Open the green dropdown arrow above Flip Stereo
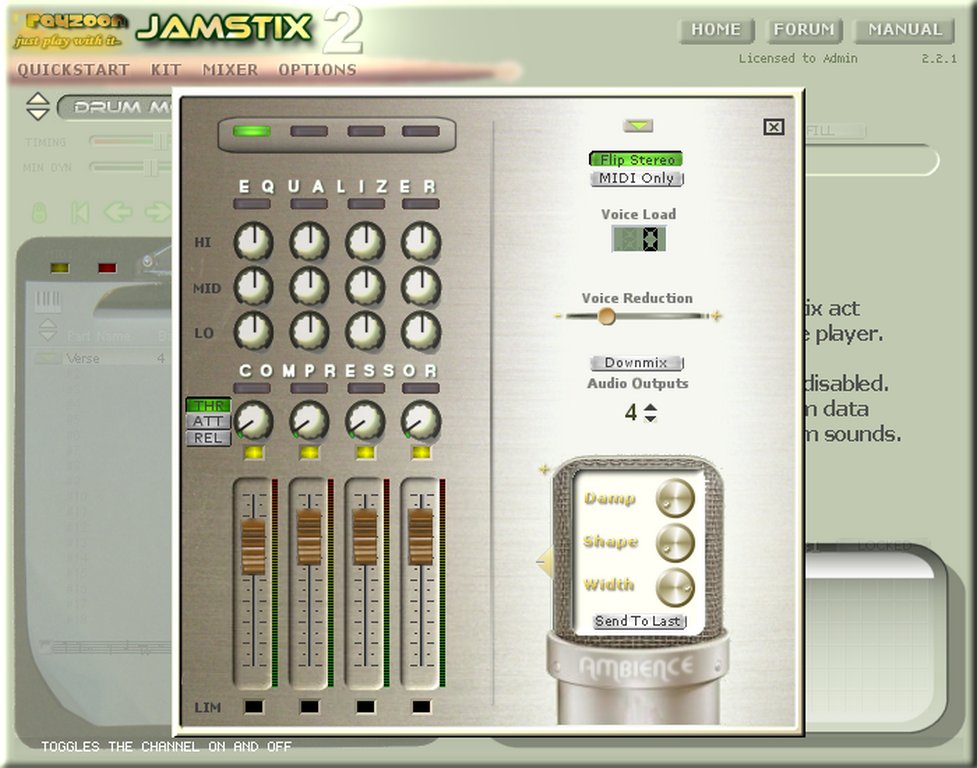977x768 pixels. (637, 126)
